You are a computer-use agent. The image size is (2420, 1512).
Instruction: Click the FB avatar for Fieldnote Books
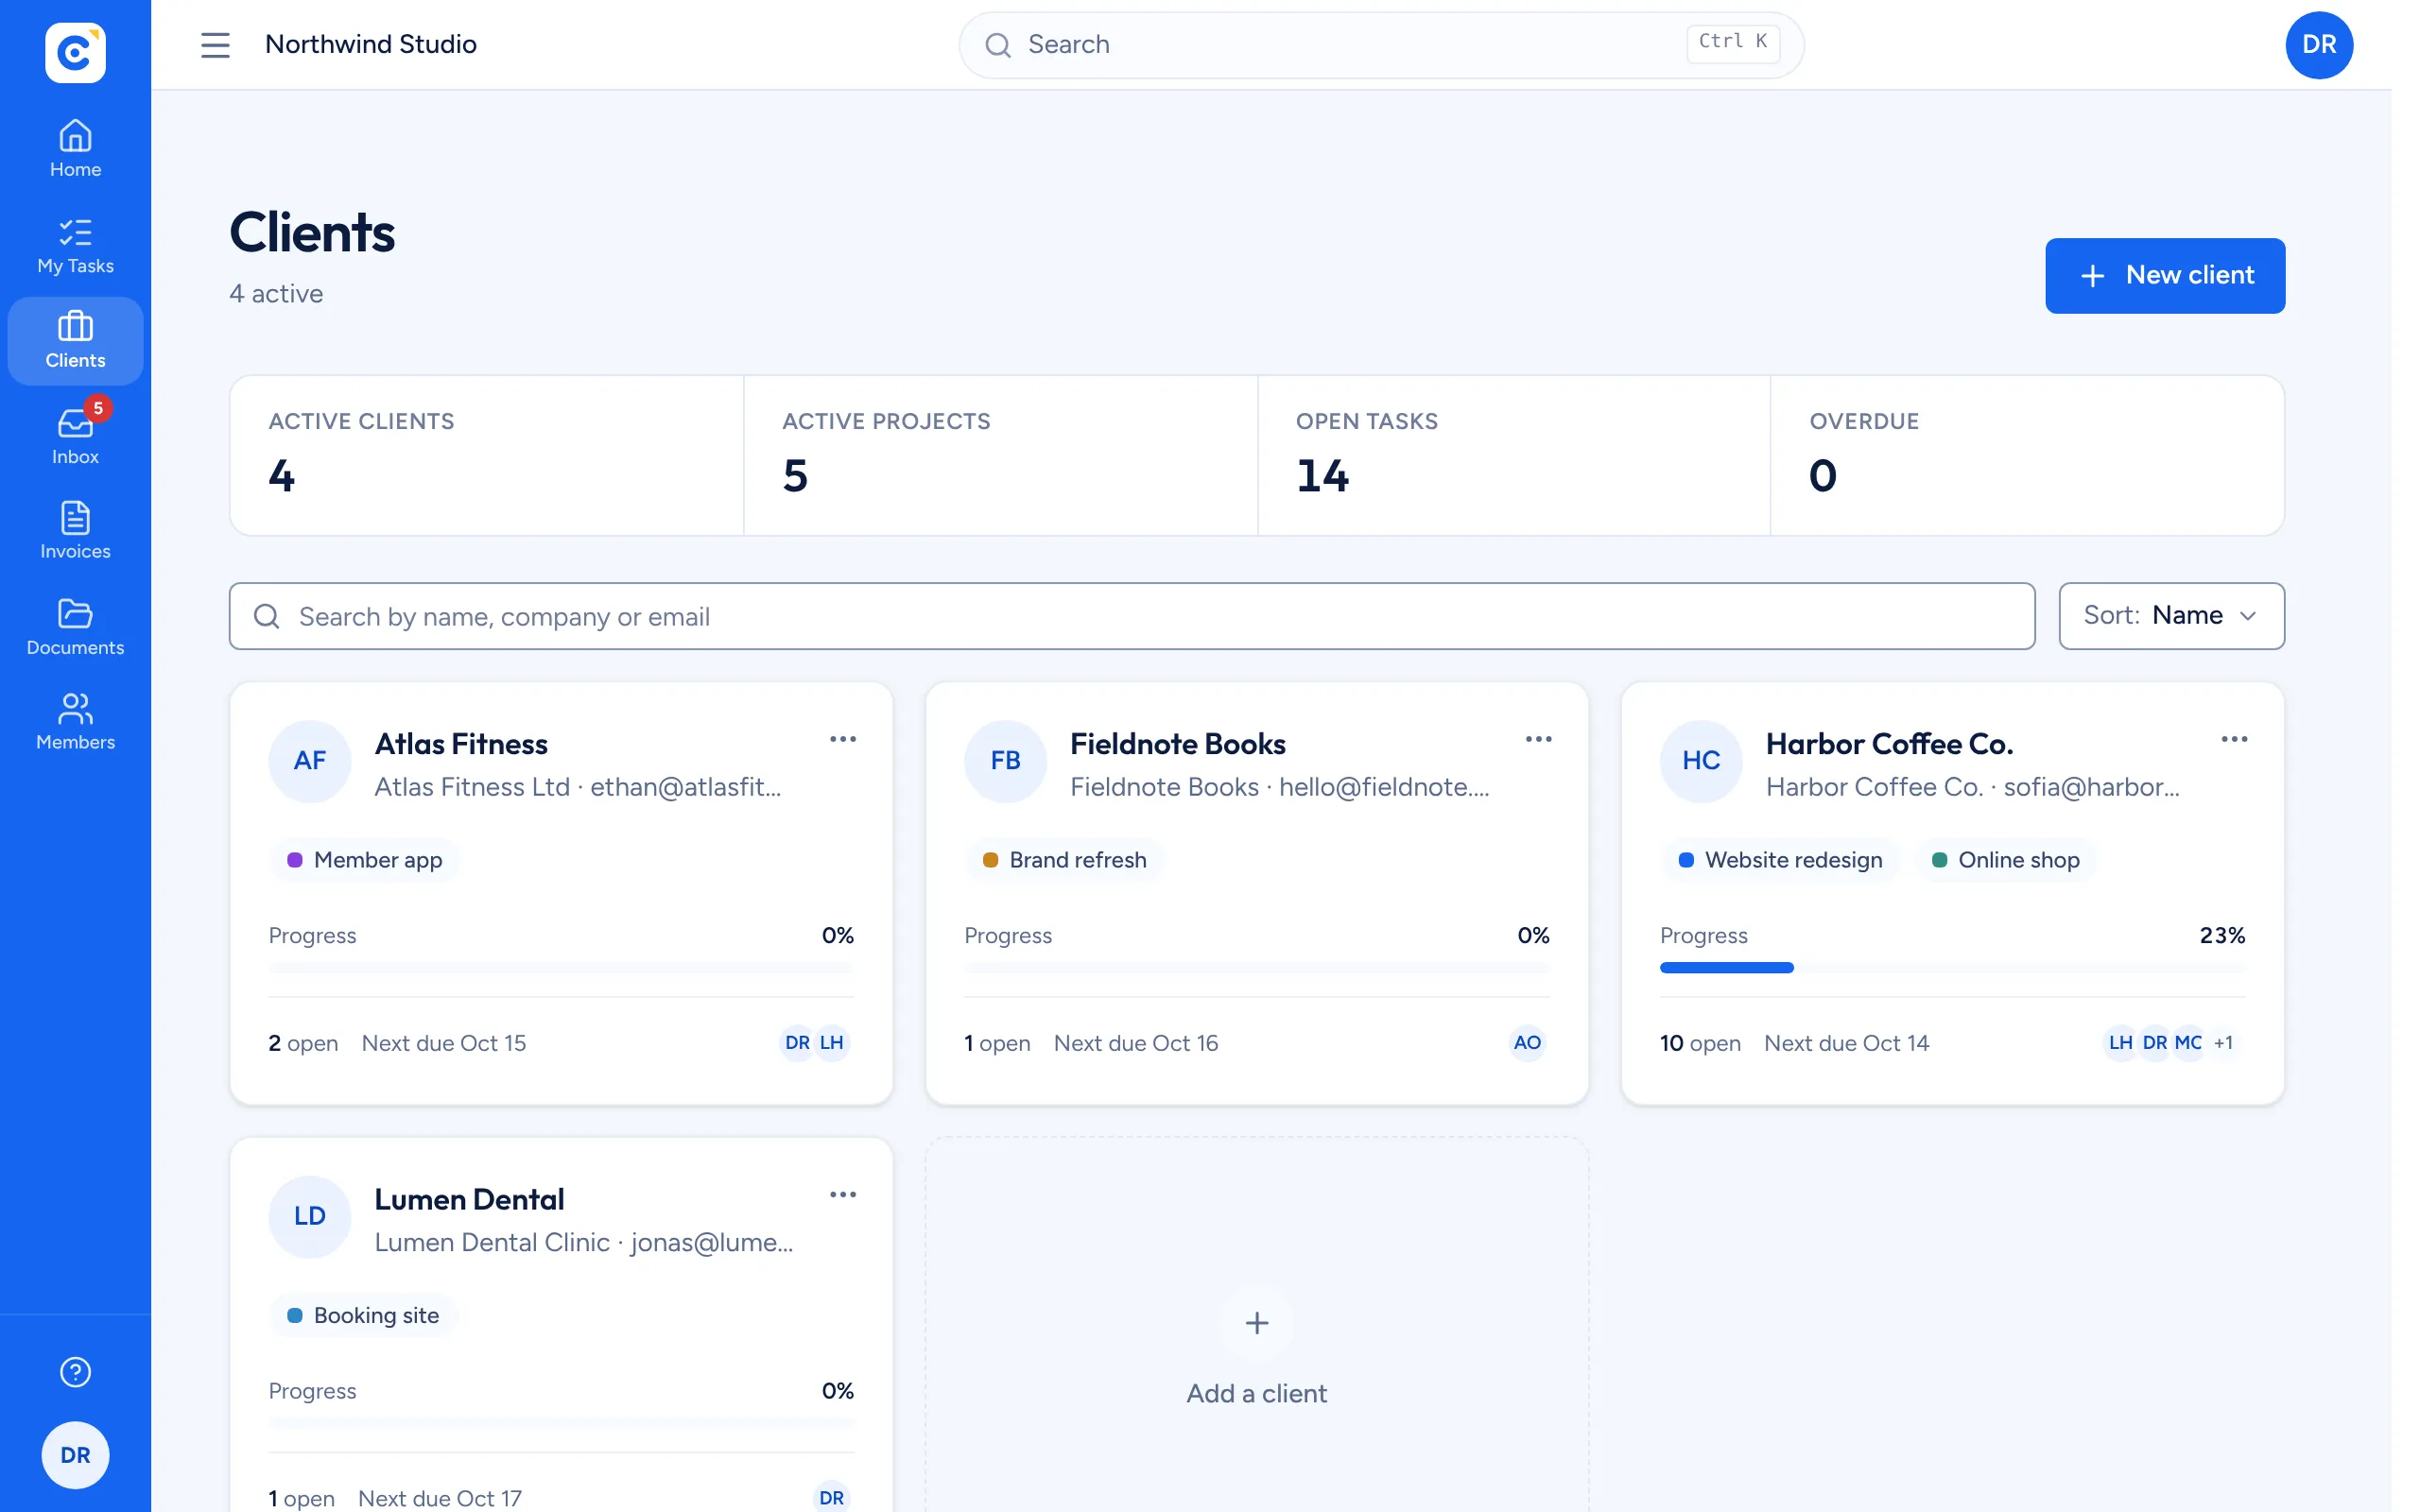pos(1005,761)
